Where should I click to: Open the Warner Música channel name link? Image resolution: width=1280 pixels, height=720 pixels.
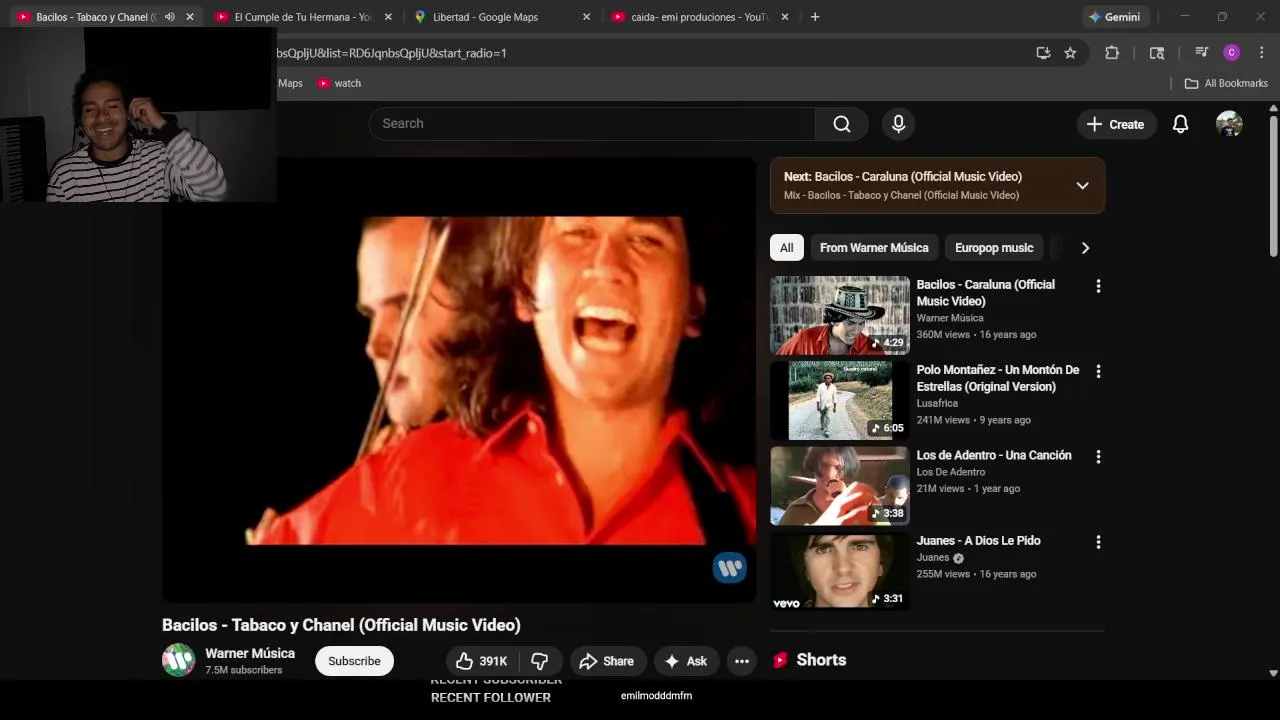pyautogui.click(x=250, y=653)
